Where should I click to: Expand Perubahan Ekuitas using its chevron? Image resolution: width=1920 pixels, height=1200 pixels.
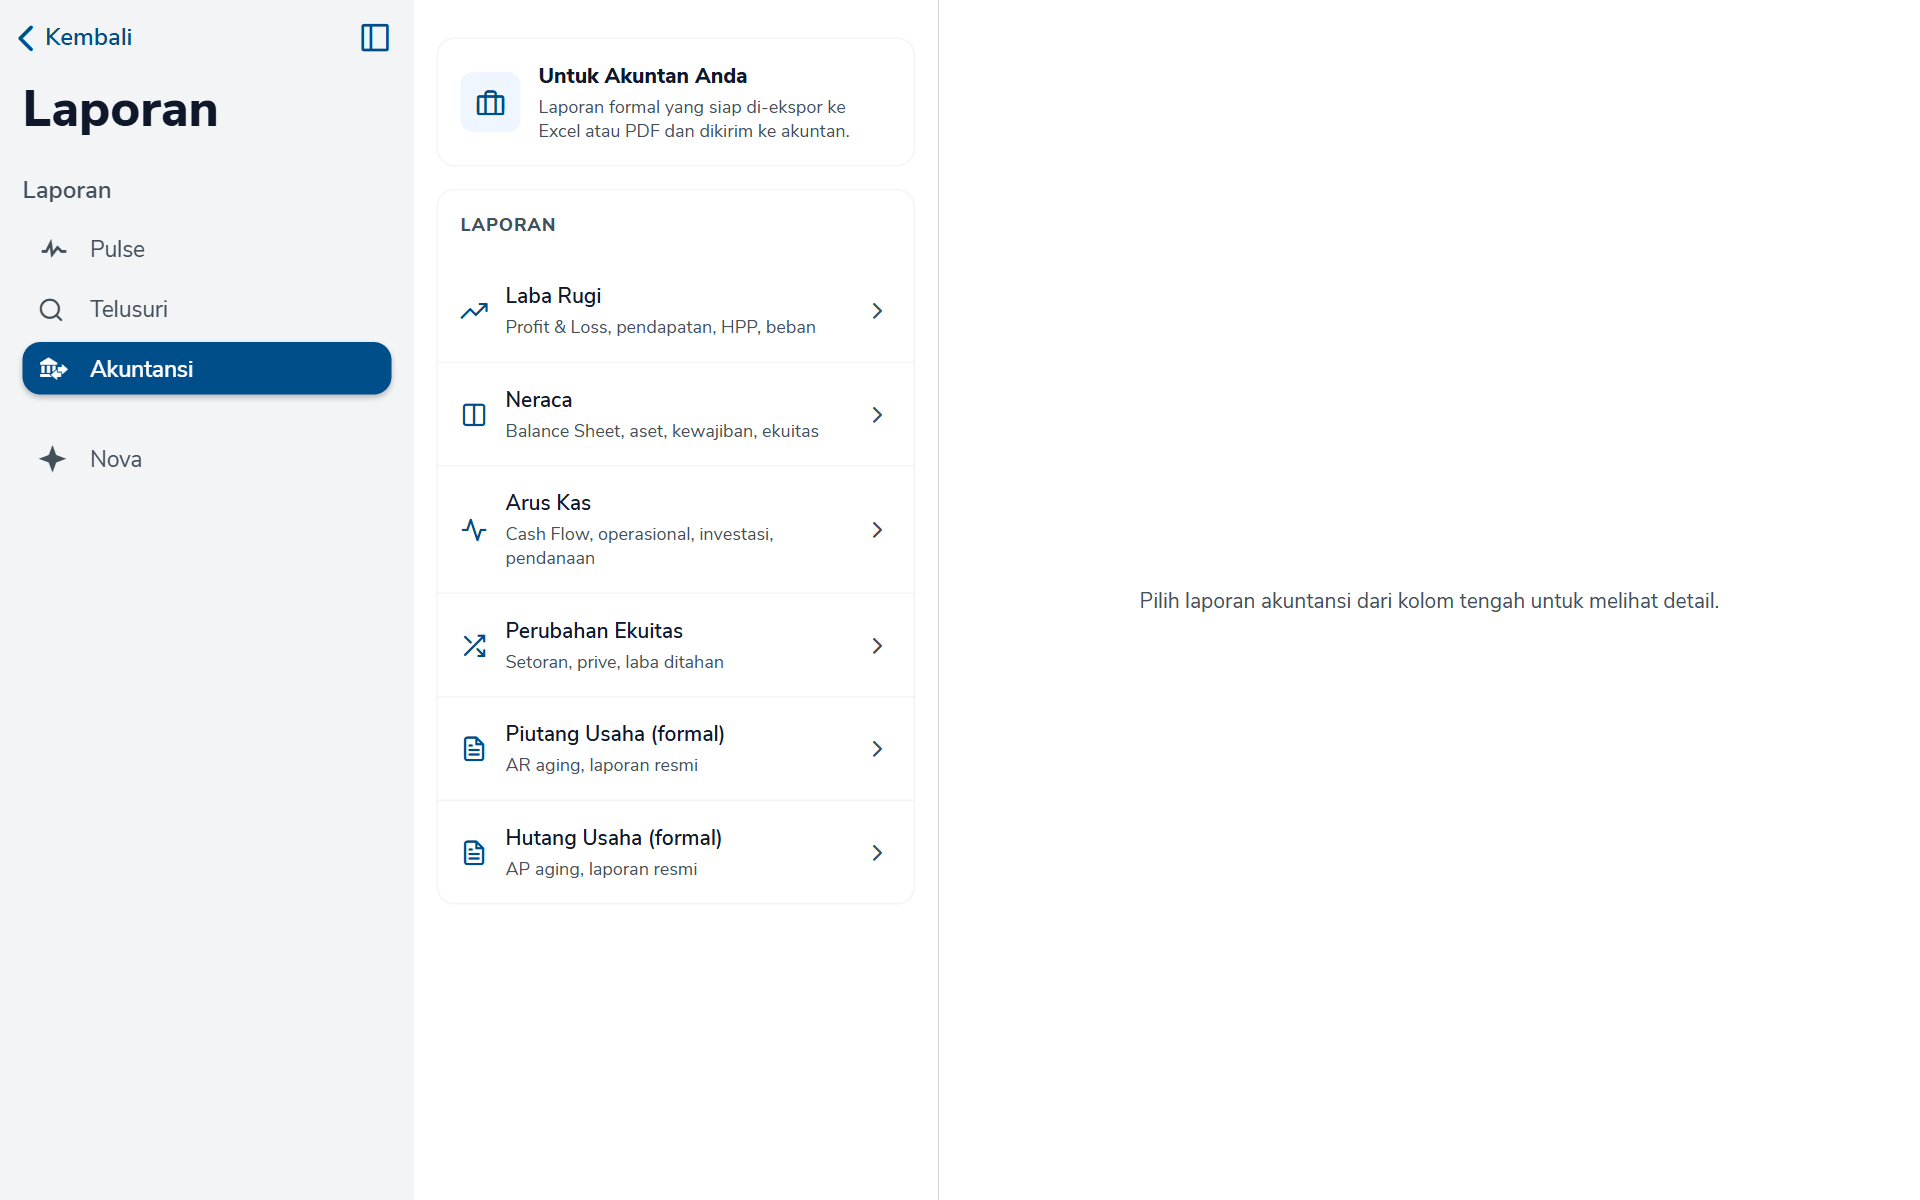[877, 646]
